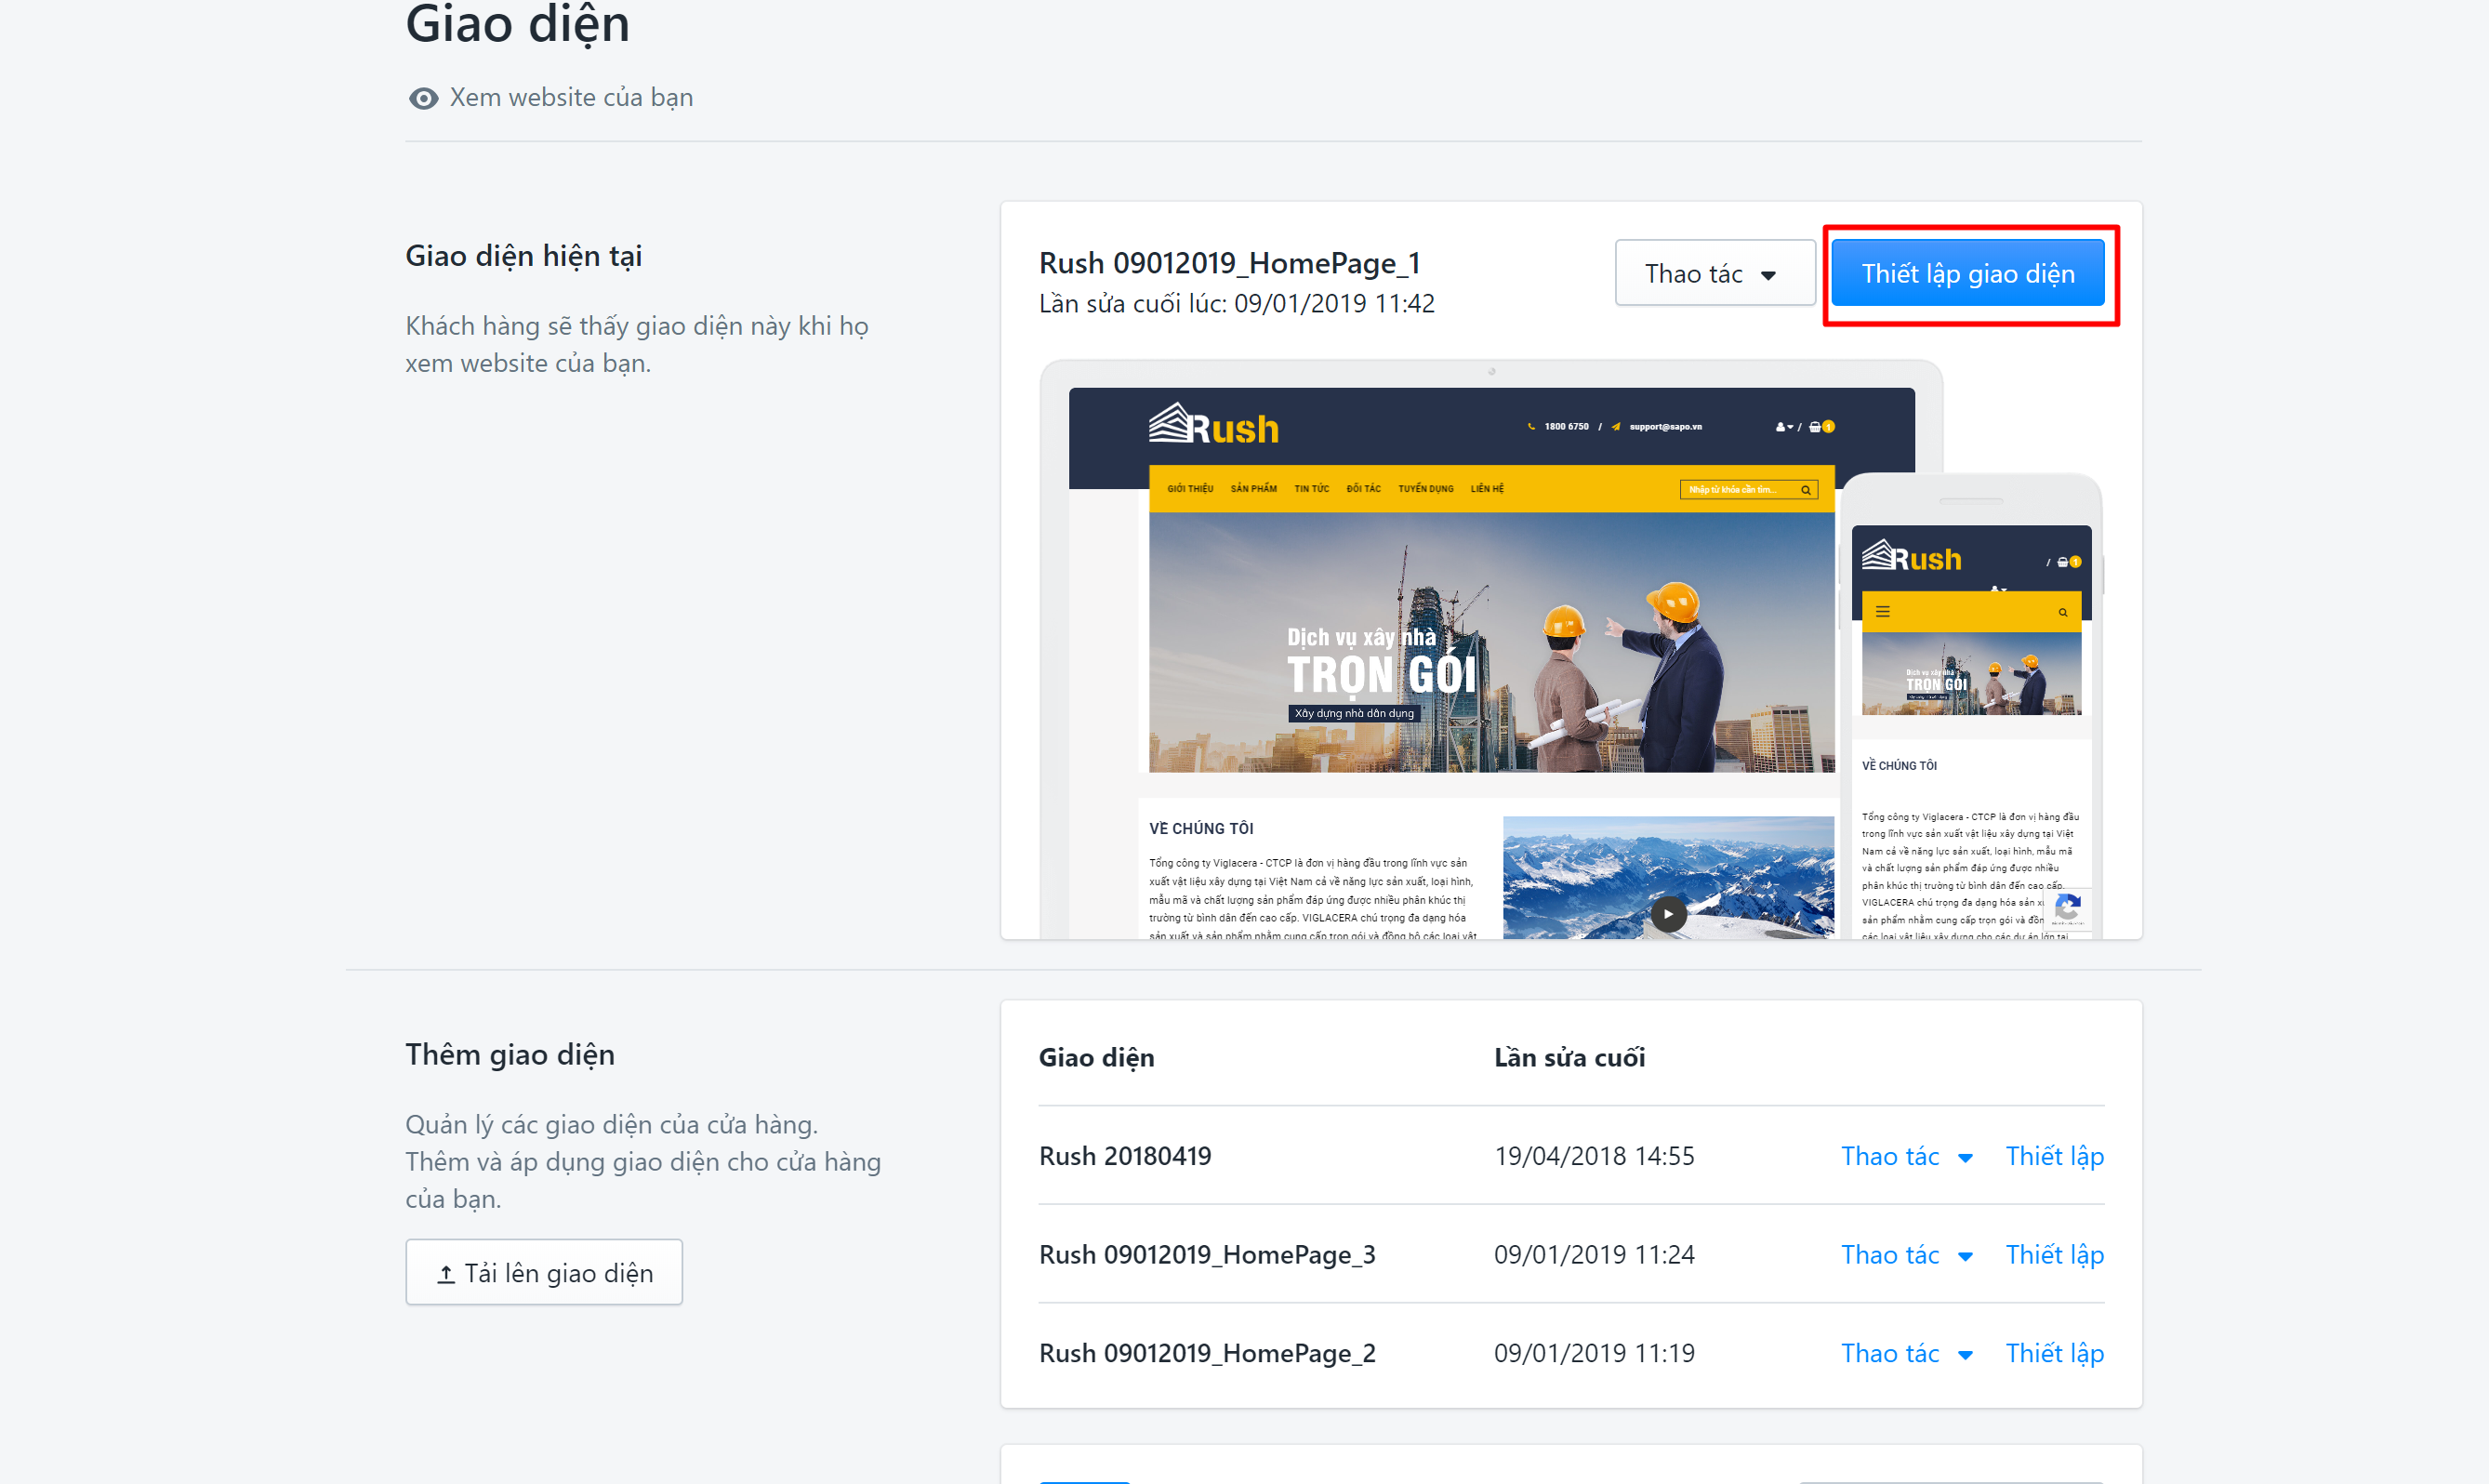The width and height of the screenshot is (2489, 1484).
Task: Click the search icon in mobile preview
Action: point(2062,612)
